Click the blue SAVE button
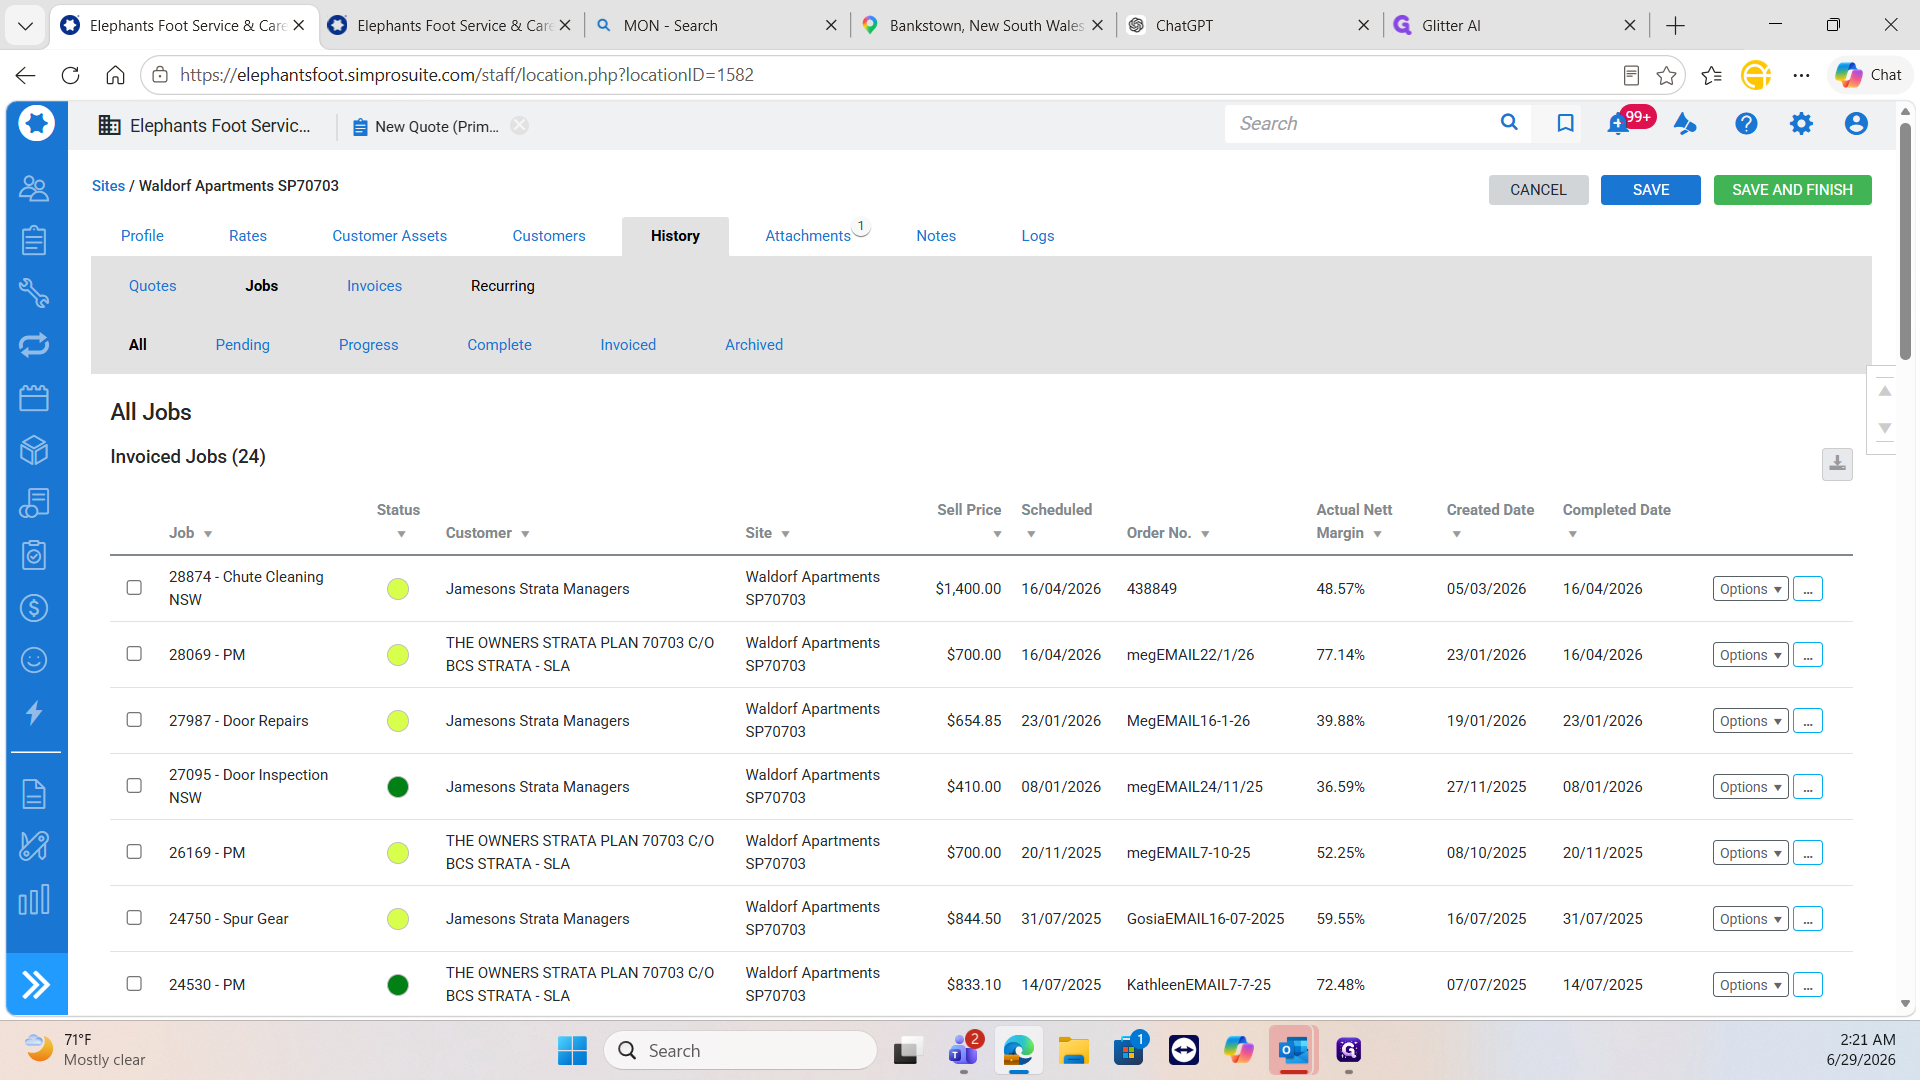Viewport: 1920px width, 1080px height. coord(1650,190)
